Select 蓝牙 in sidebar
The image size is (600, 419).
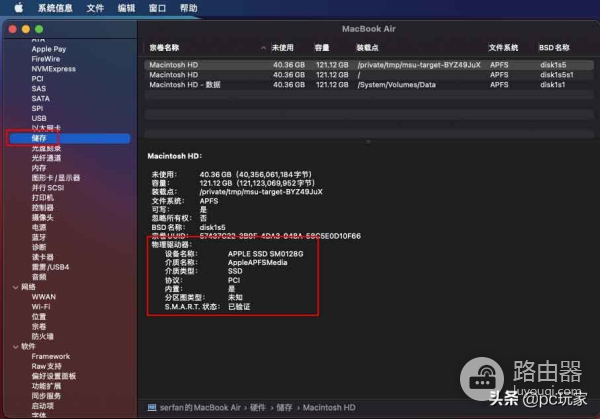[x=39, y=237]
